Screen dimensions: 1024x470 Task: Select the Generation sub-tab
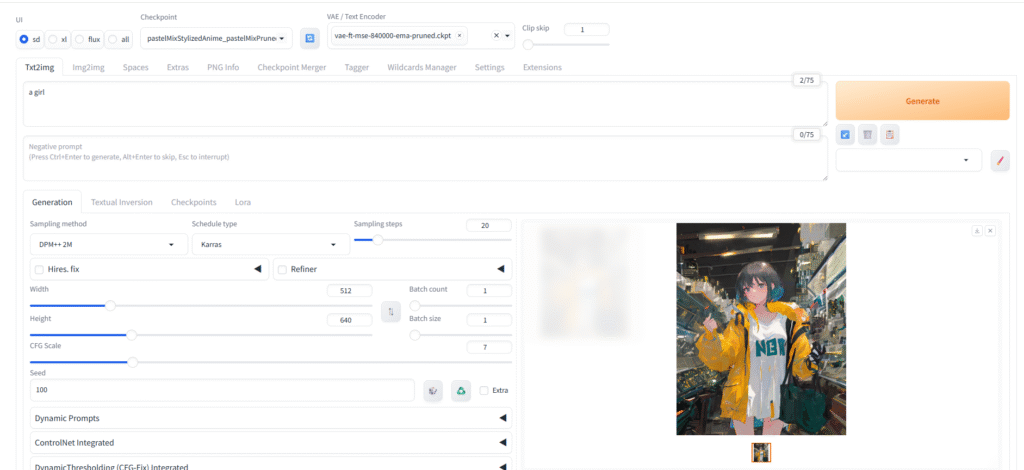pyautogui.click(x=52, y=202)
